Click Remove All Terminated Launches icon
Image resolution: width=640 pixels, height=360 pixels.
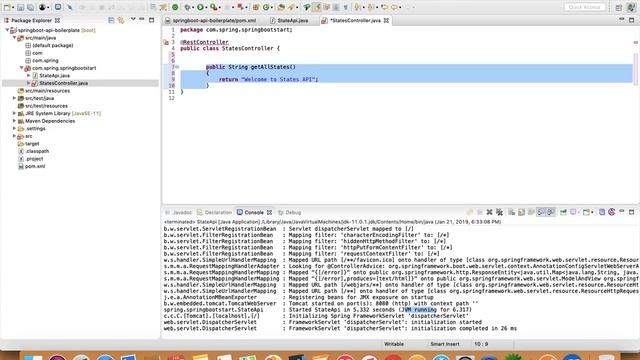(499, 212)
